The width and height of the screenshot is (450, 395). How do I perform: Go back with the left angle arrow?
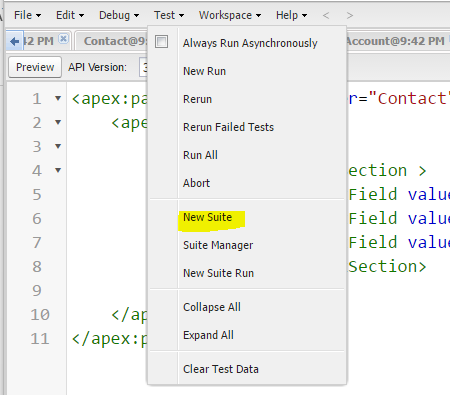click(326, 15)
